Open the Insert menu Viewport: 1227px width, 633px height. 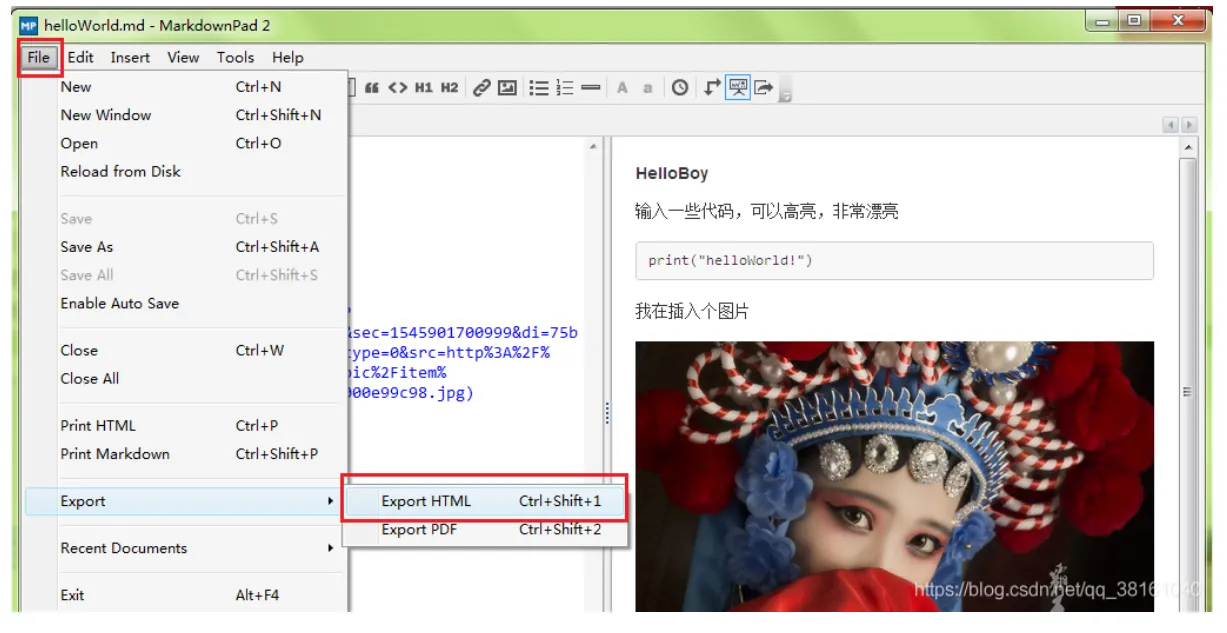(x=130, y=57)
